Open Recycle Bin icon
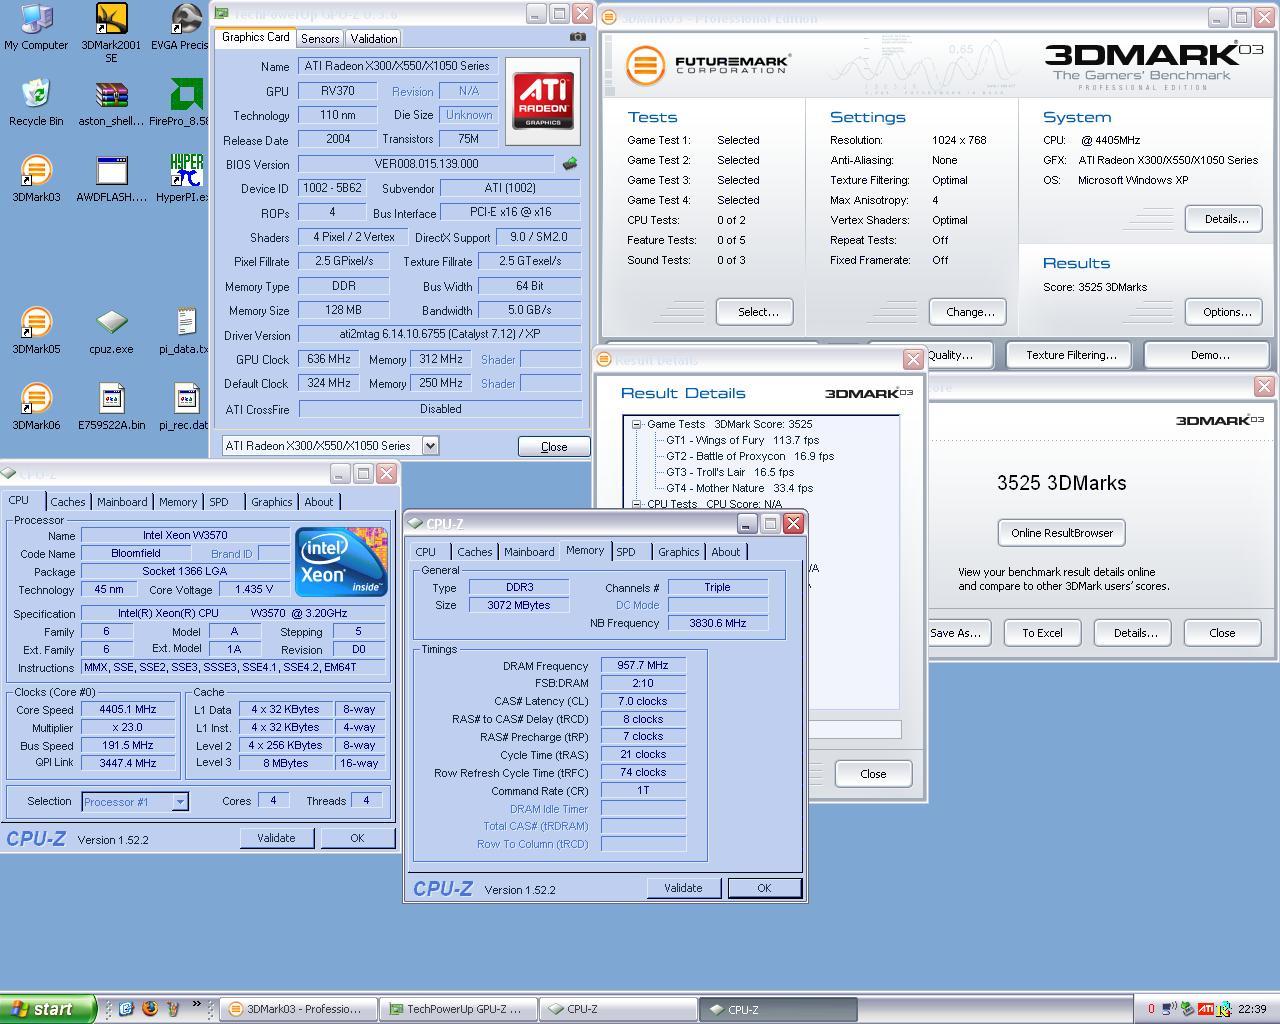The width and height of the screenshot is (1280, 1024). pos(36,102)
